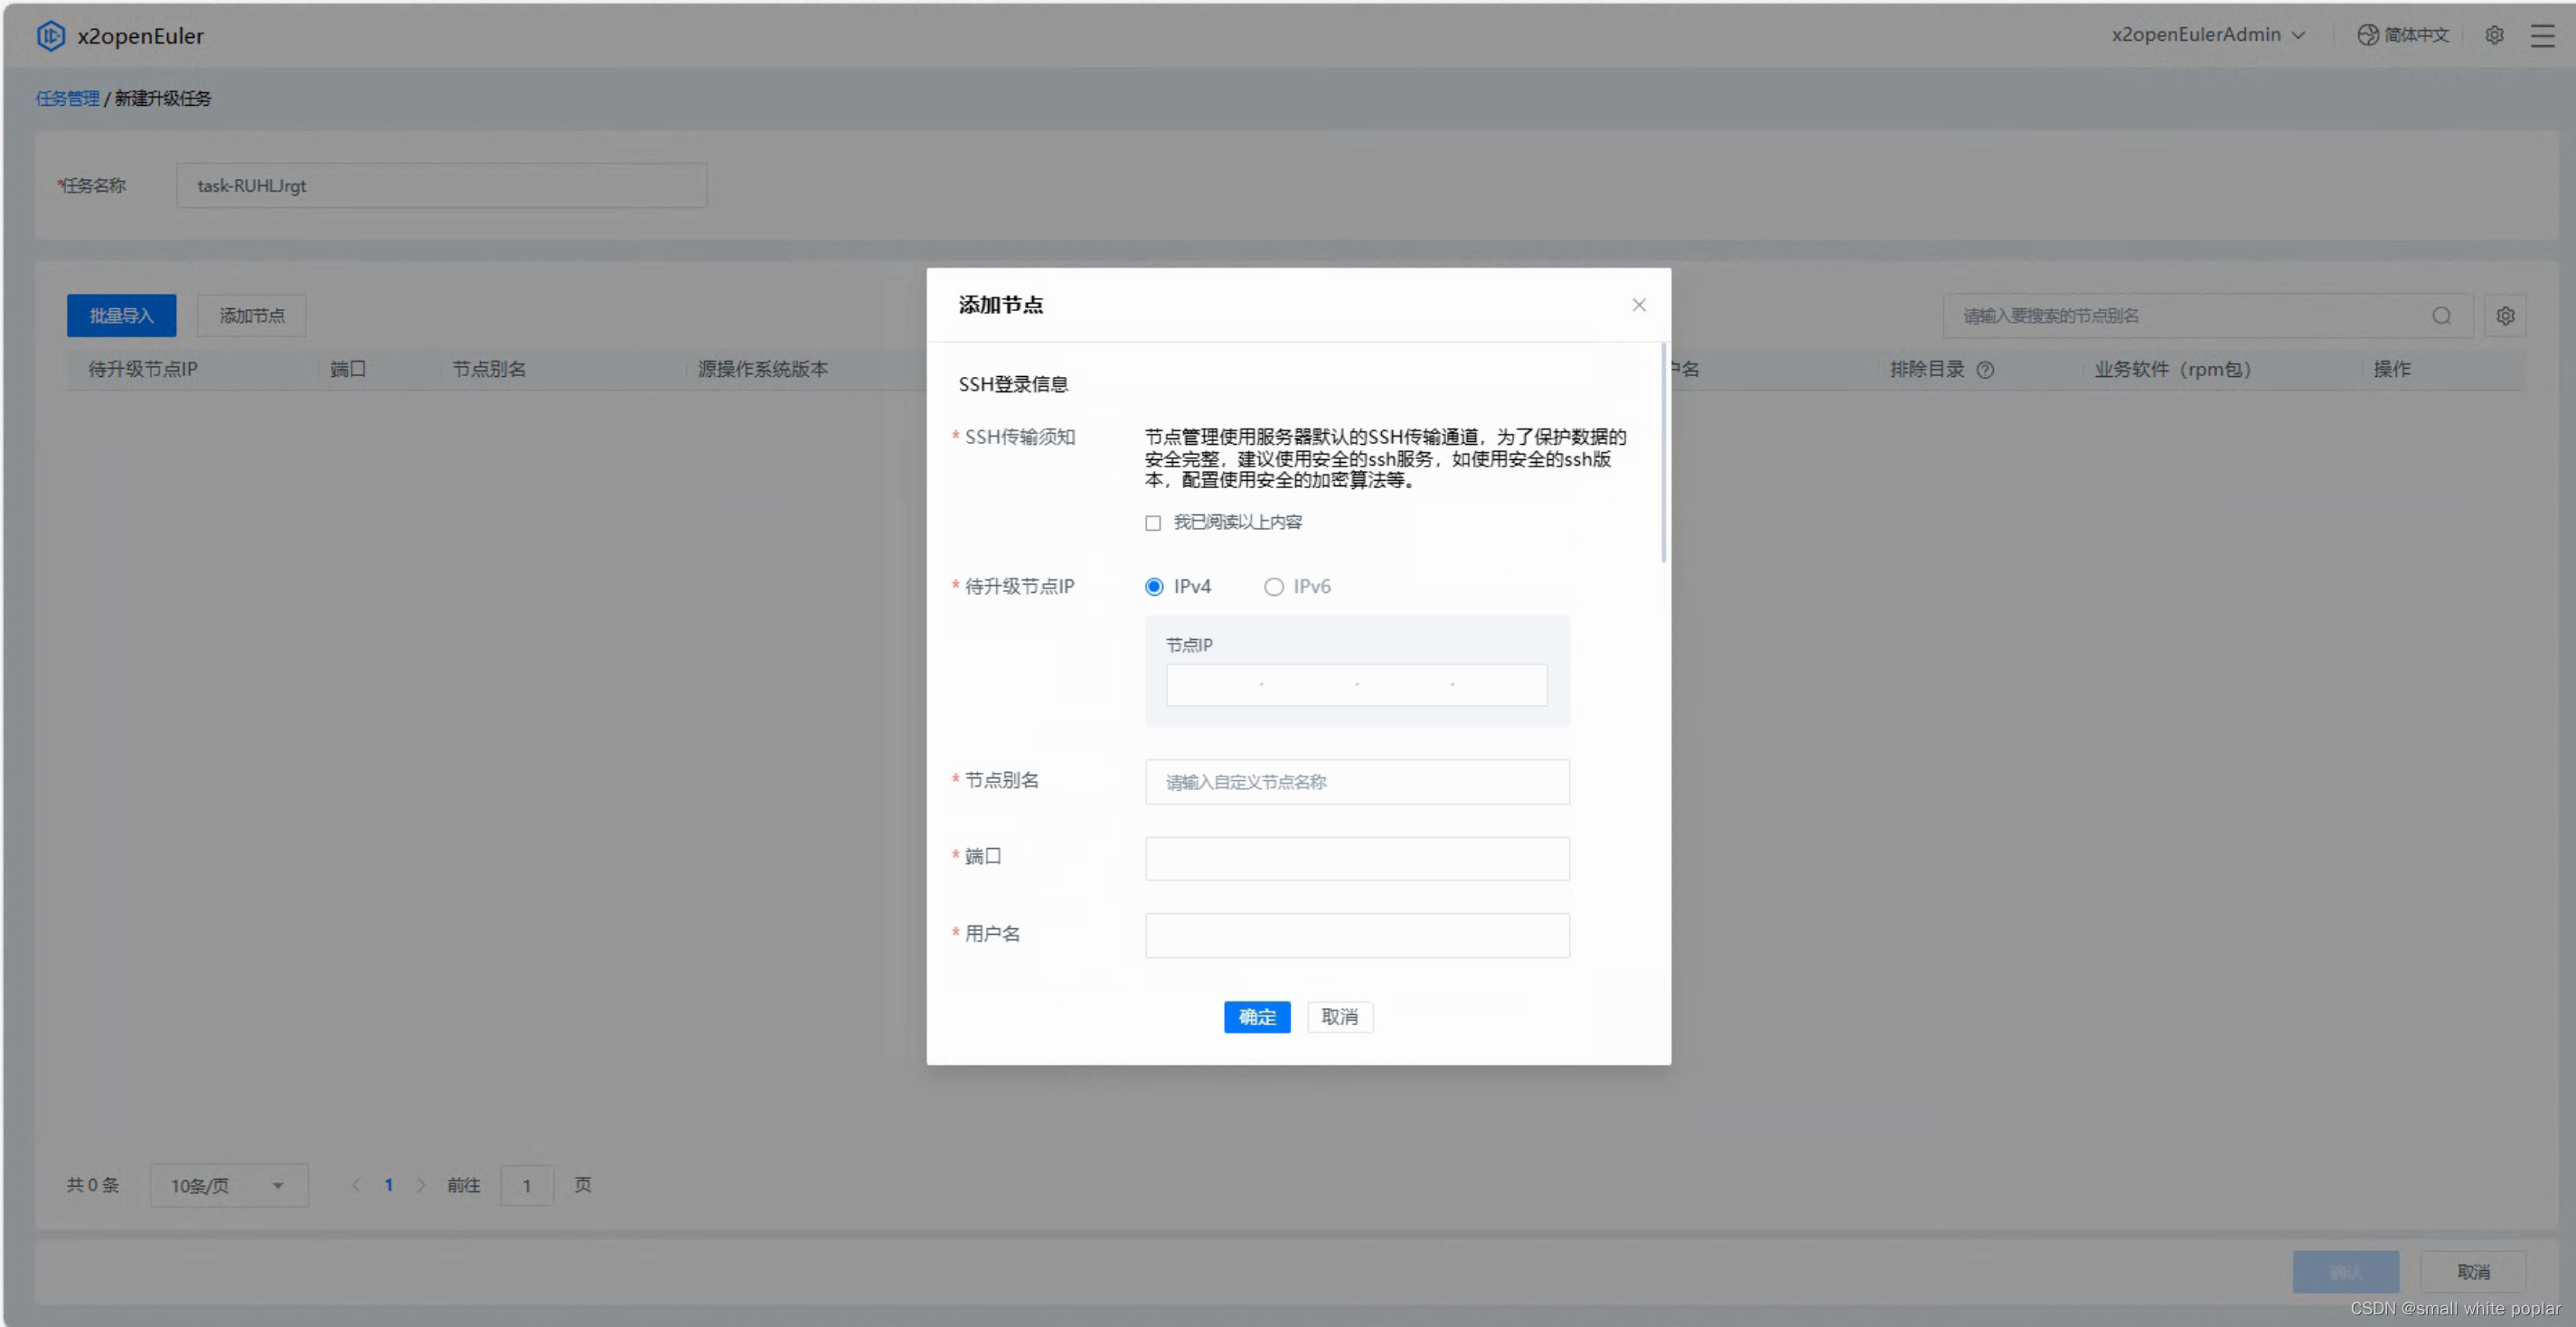
Task: Open the top-right settings gear
Action: (x=2494, y=35)
